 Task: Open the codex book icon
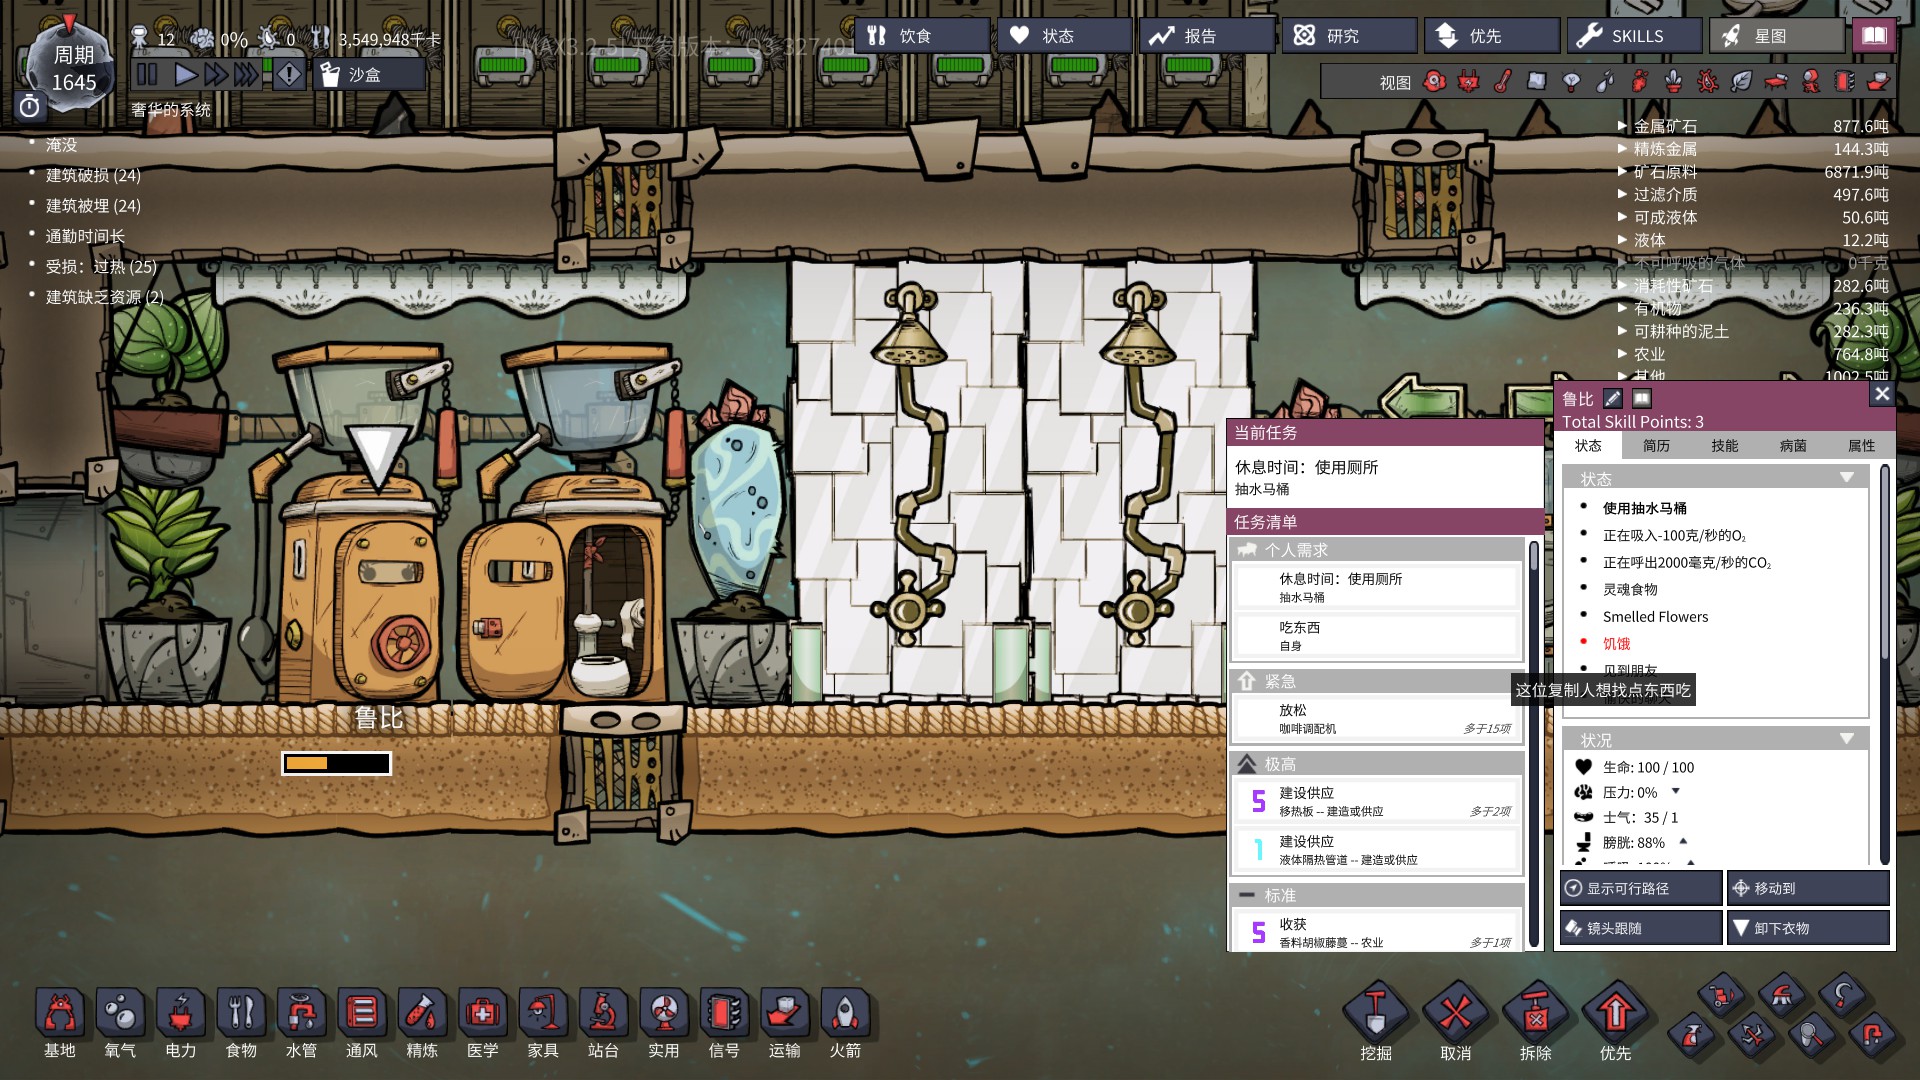point(1874,36)
